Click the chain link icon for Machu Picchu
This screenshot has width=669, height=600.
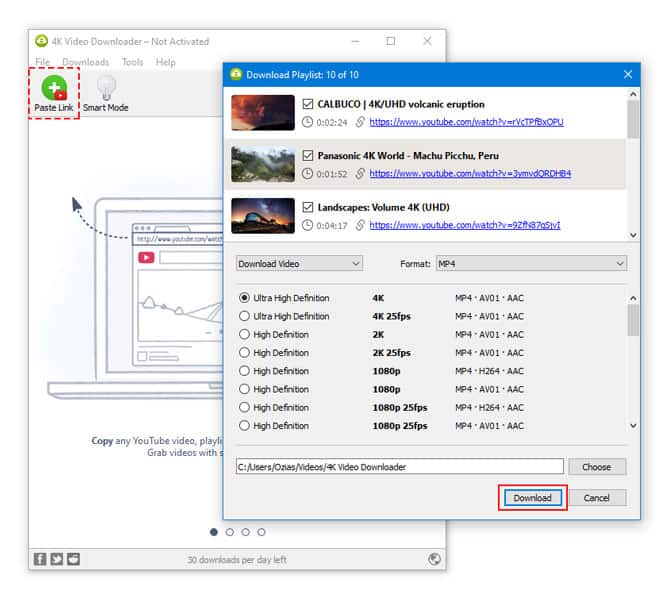360,173
